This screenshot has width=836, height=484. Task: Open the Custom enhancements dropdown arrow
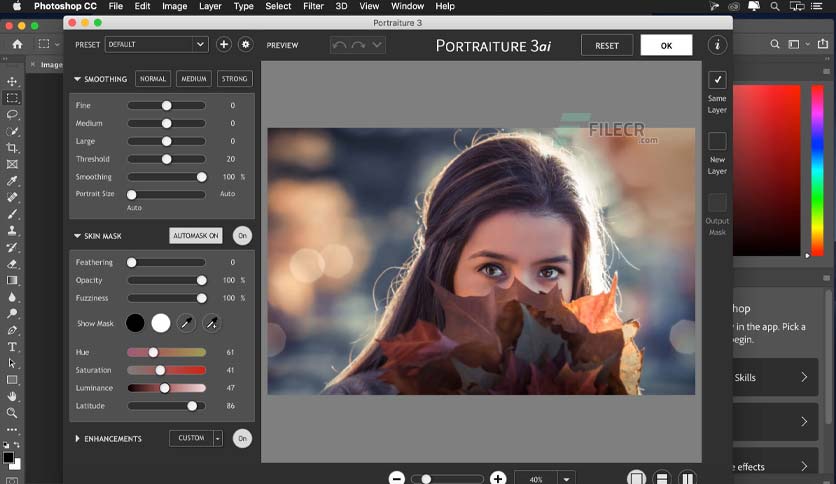pos(218,439)
